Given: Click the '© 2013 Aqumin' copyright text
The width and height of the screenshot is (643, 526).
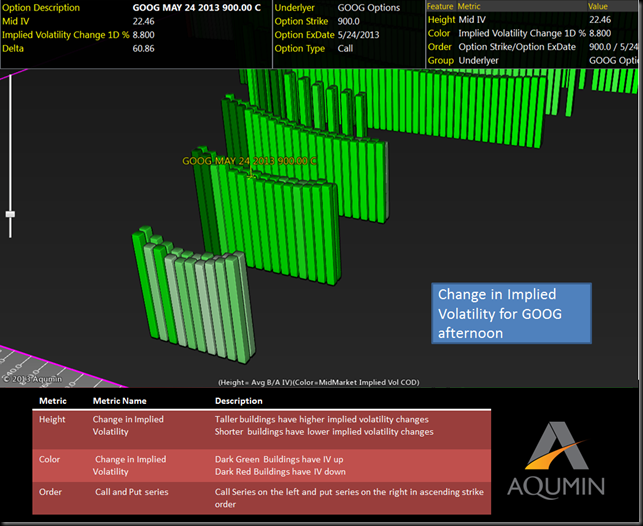Looking at the screenshot, I should click(x=33, y=379).
